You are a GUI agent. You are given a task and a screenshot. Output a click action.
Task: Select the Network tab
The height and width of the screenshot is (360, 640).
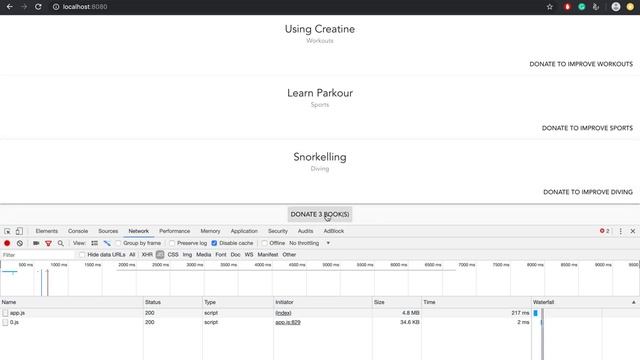139,231
